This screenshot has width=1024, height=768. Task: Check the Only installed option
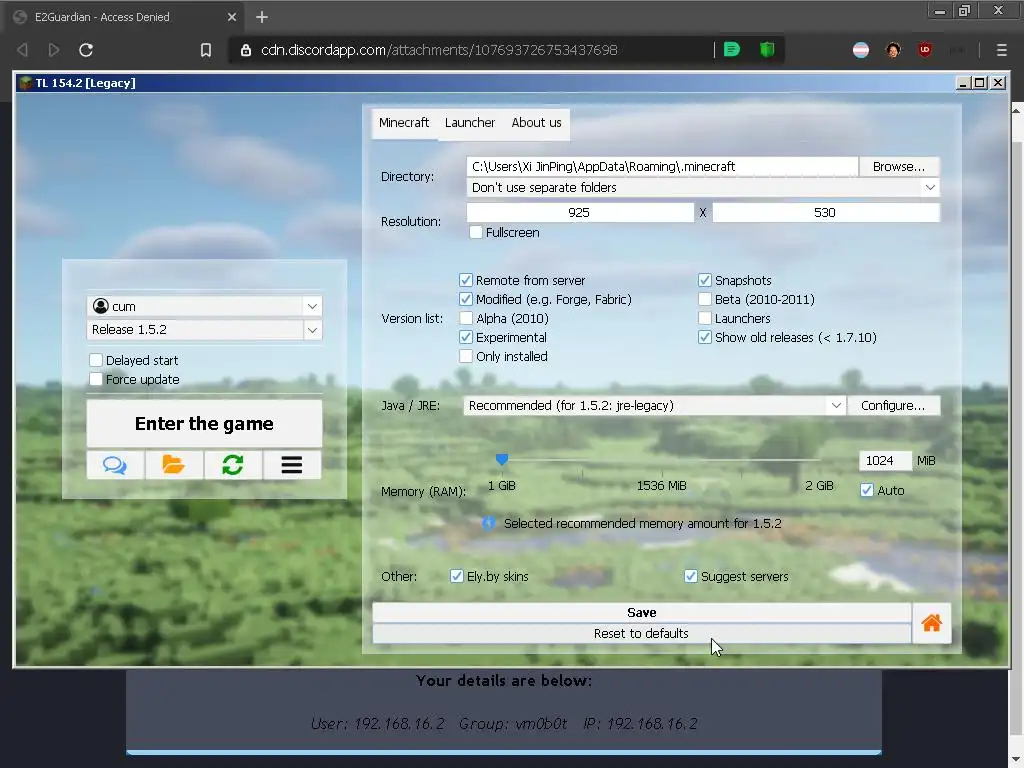466,356
